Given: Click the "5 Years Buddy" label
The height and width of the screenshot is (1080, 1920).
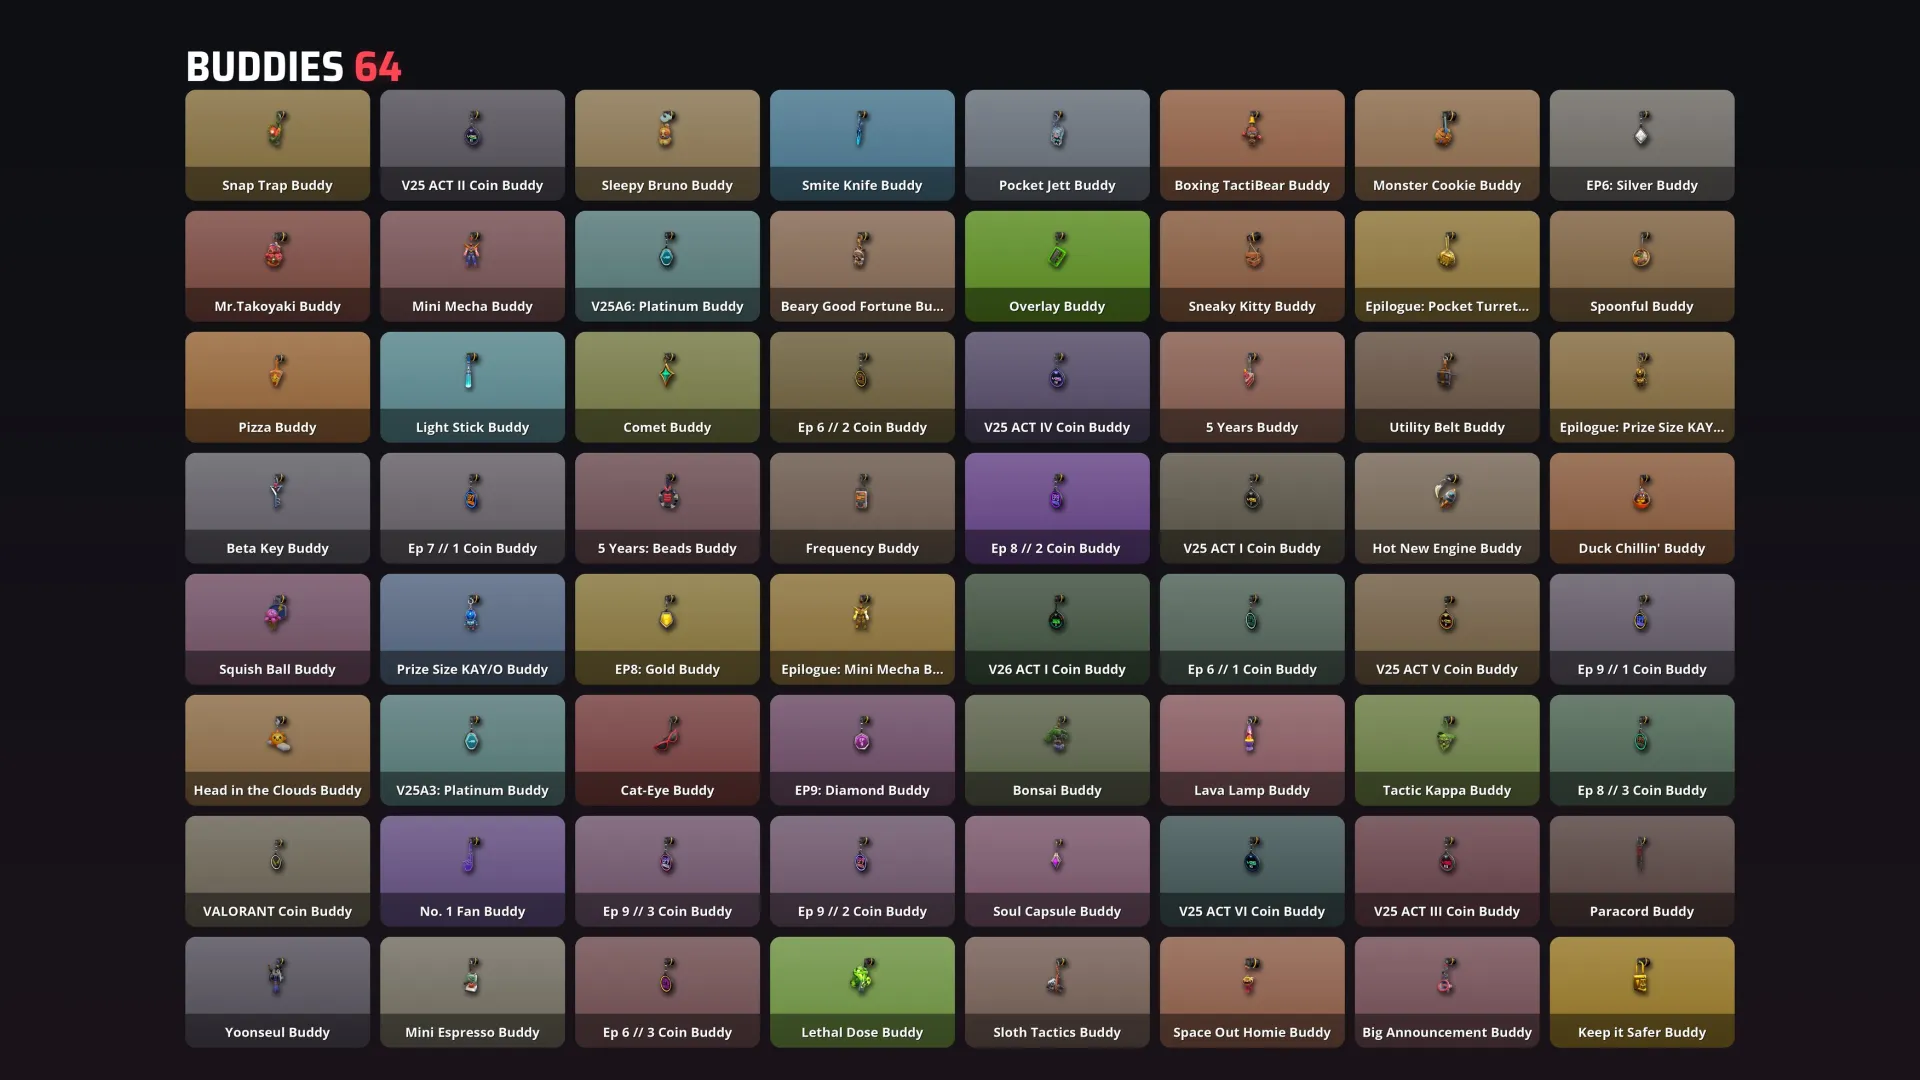Looking at the screenshot, I should (1252, 427).
